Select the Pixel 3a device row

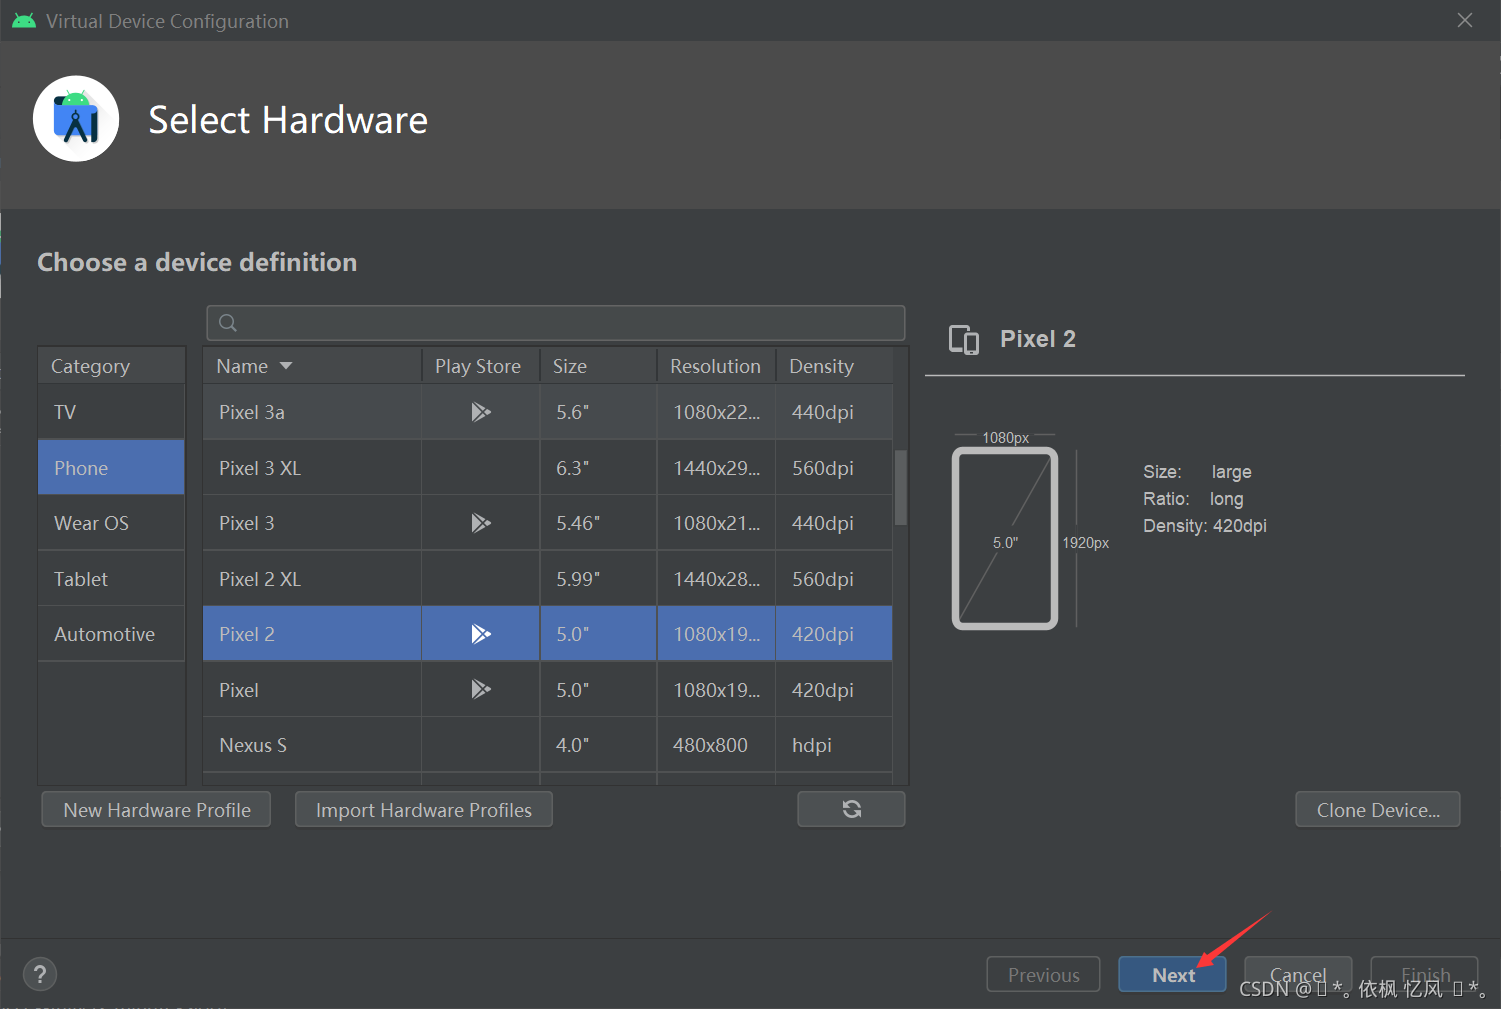coord(547,412)
